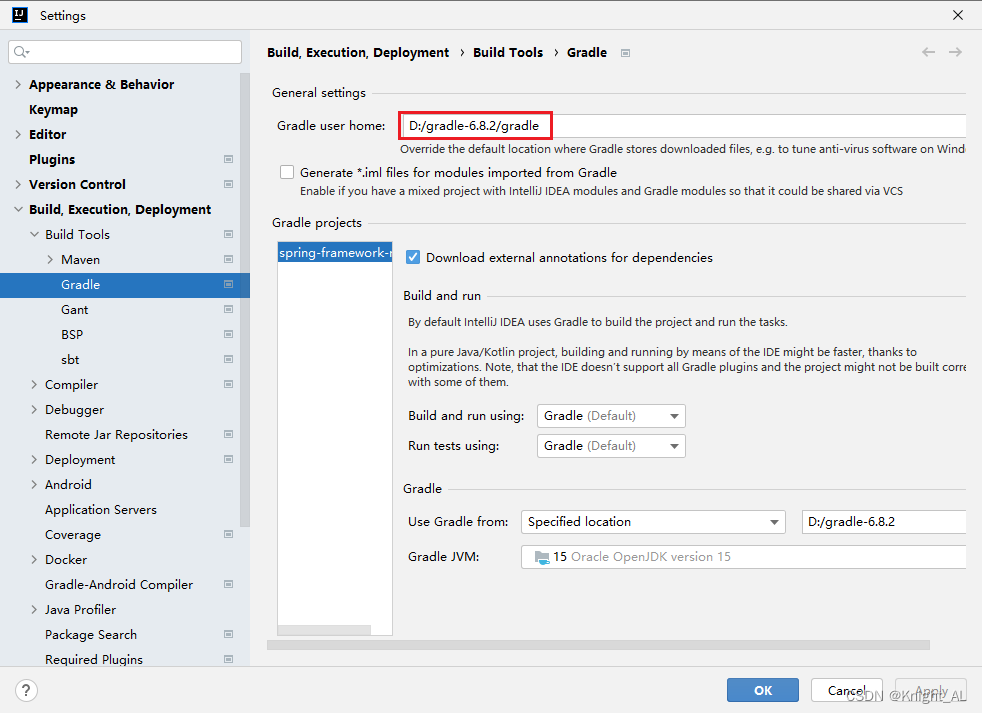Collapse Build, Execution, Deployment section
Screen dimensions: 982x713
[x=18, y=209]
